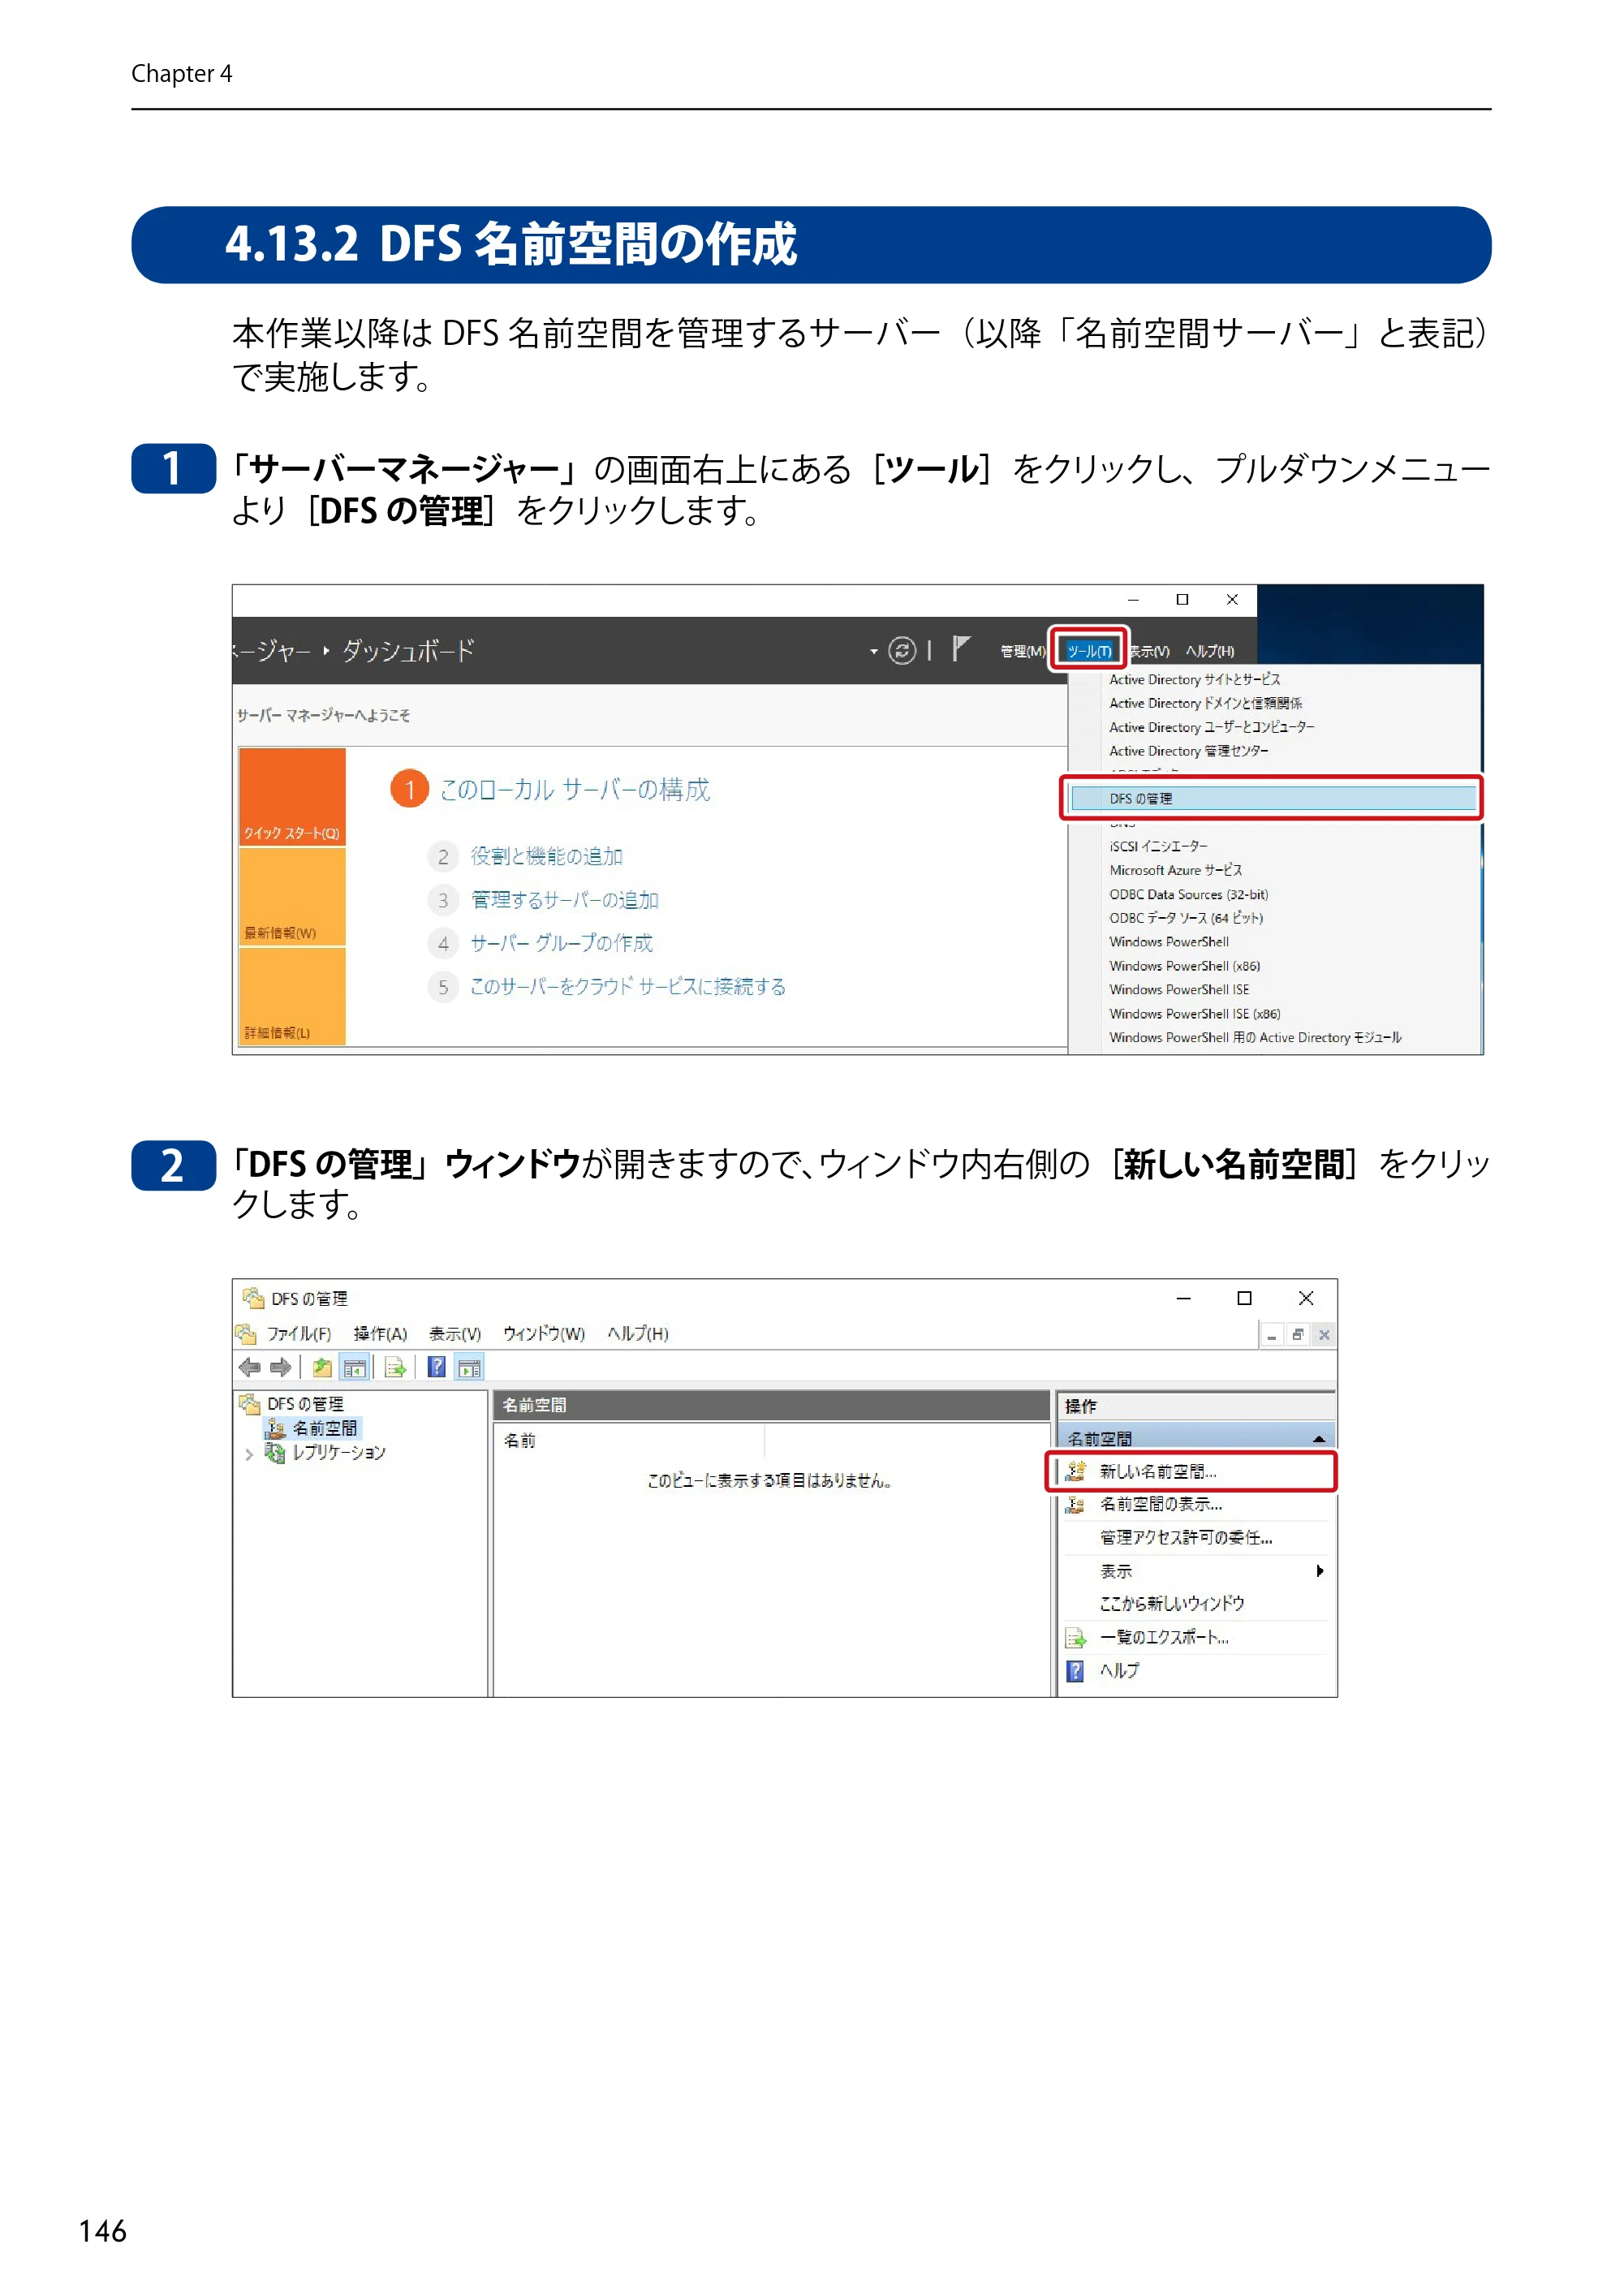Click サーバー グループの作成 link
The width and height of the screenshot is (1624, 2296).
coord(561,943)
